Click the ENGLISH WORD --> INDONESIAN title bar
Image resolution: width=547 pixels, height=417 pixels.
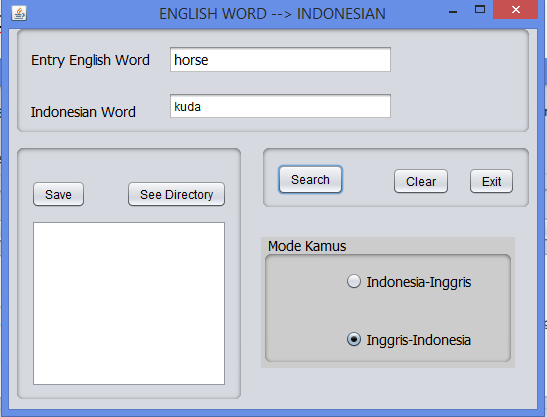tap(272, 14)
